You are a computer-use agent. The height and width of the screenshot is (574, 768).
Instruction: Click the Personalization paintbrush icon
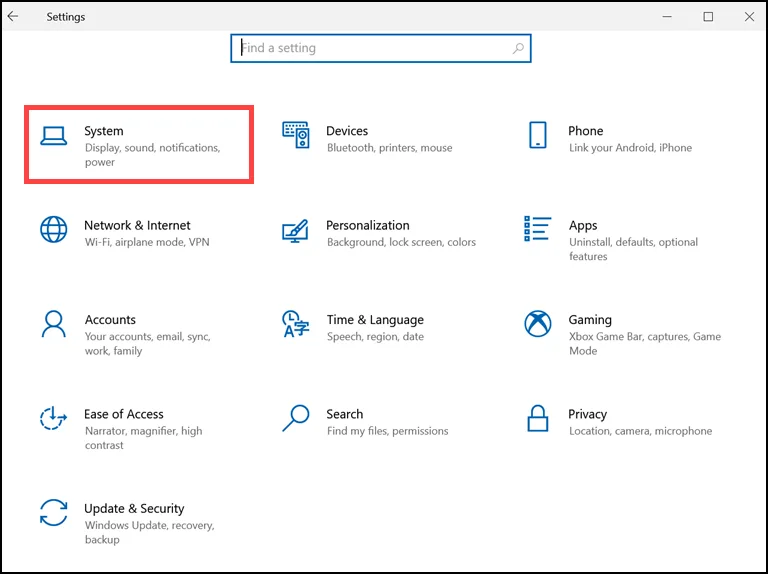pyautogui.click(x=295, y=231)
